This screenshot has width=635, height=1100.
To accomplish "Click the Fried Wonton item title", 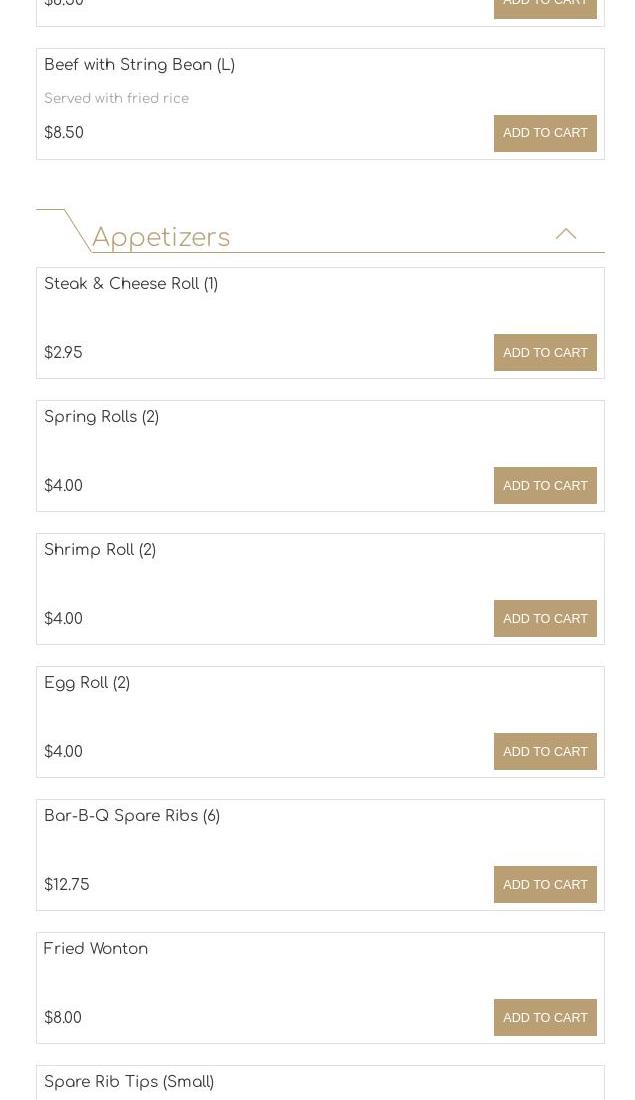I will (x=96, y=949).
